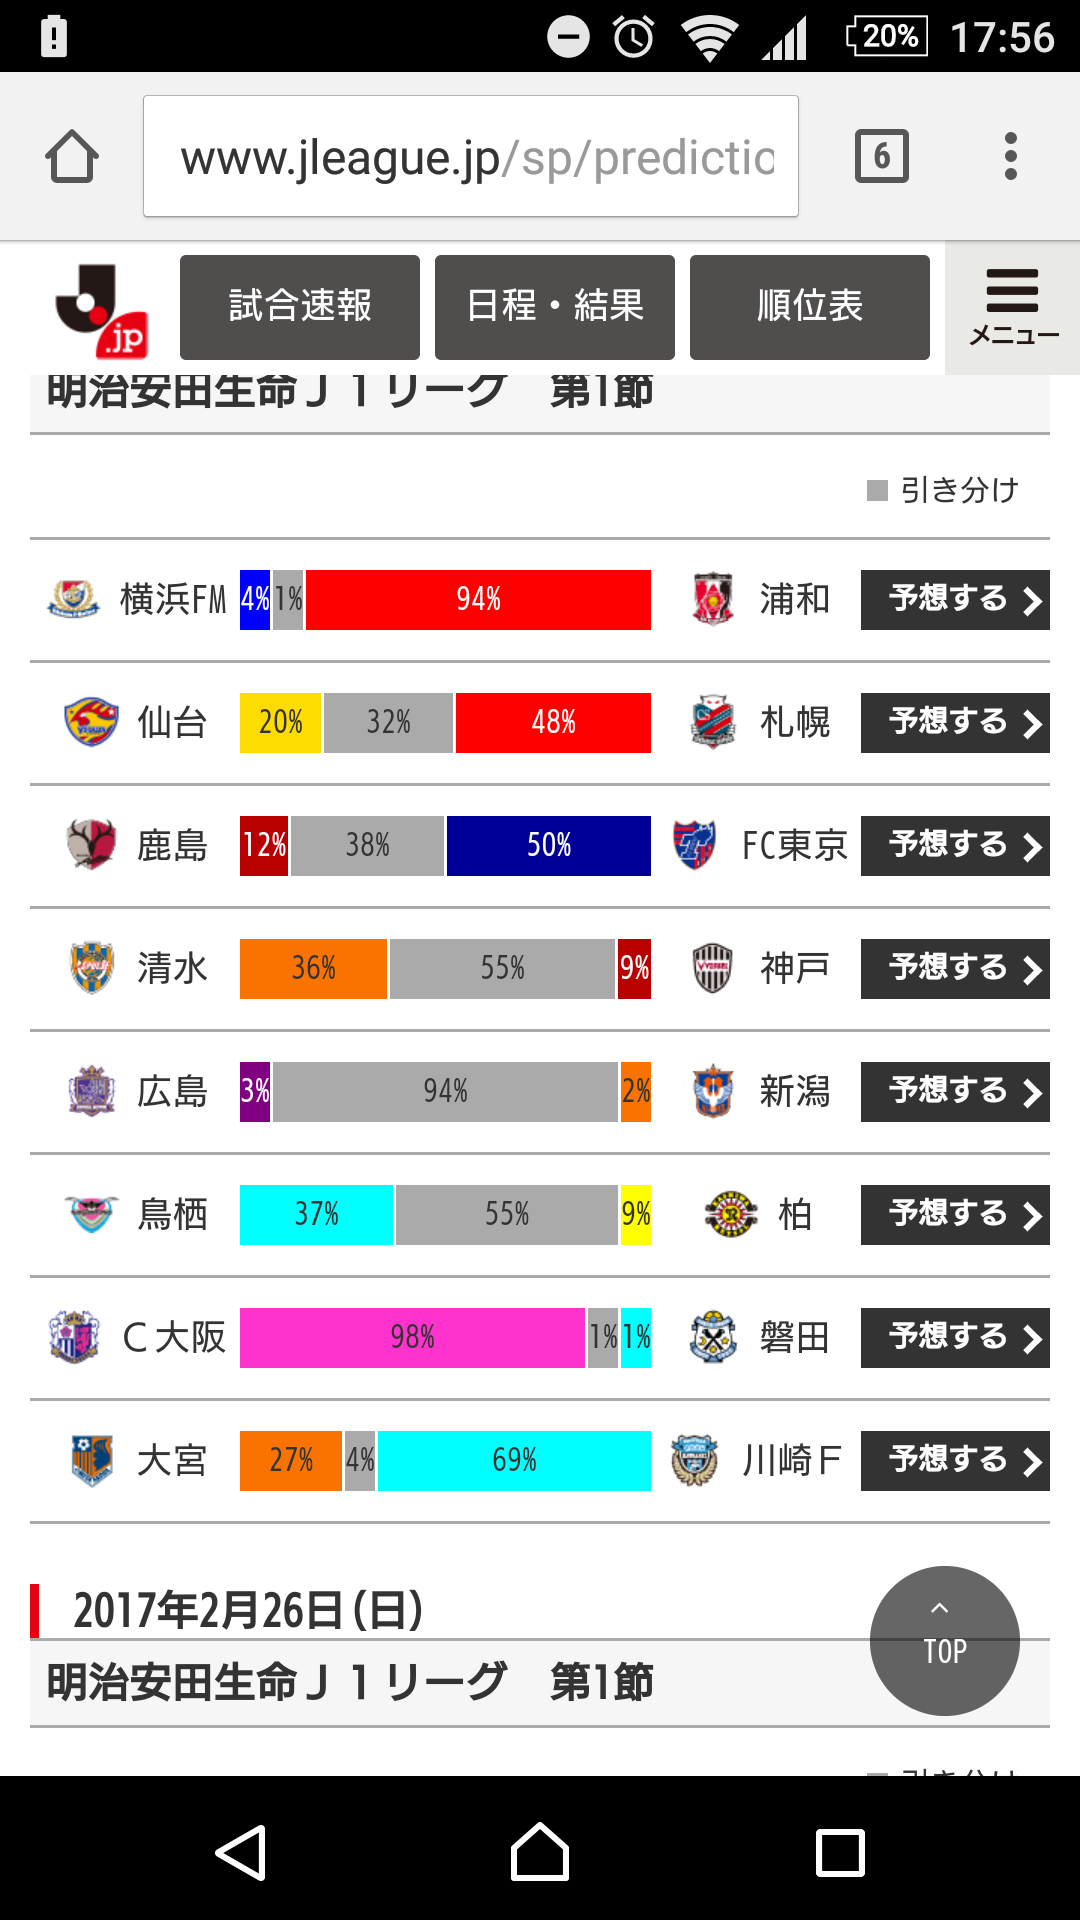The image size is (1080, 1920).
Task: Select the 日程・結果 tab
Action: pos(555,307)
